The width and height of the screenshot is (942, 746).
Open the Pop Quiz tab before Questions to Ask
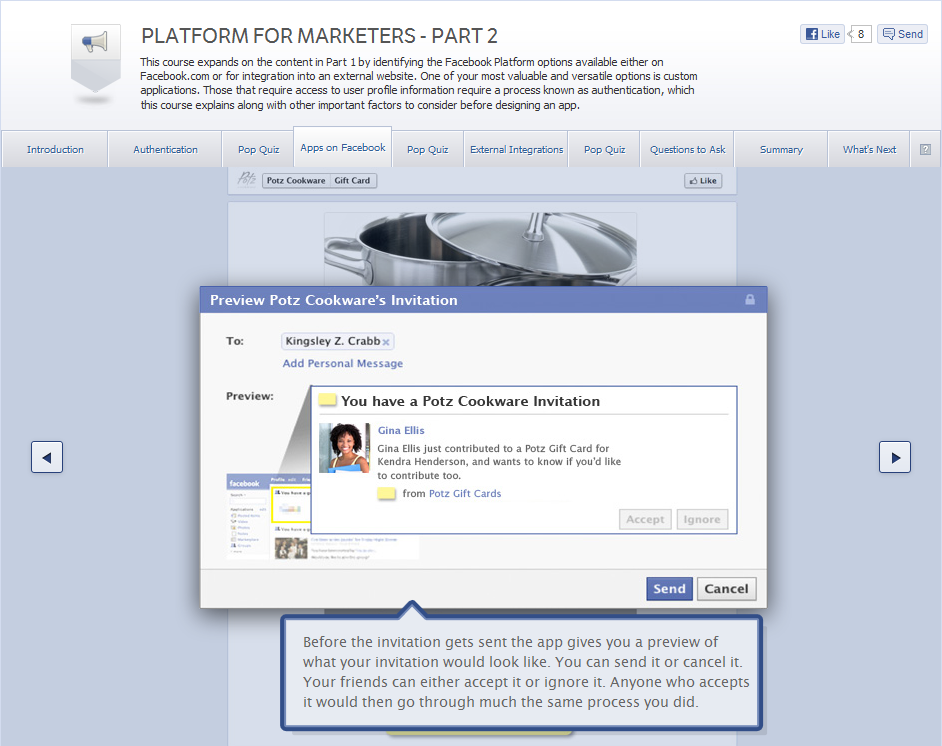coord(604,150)
